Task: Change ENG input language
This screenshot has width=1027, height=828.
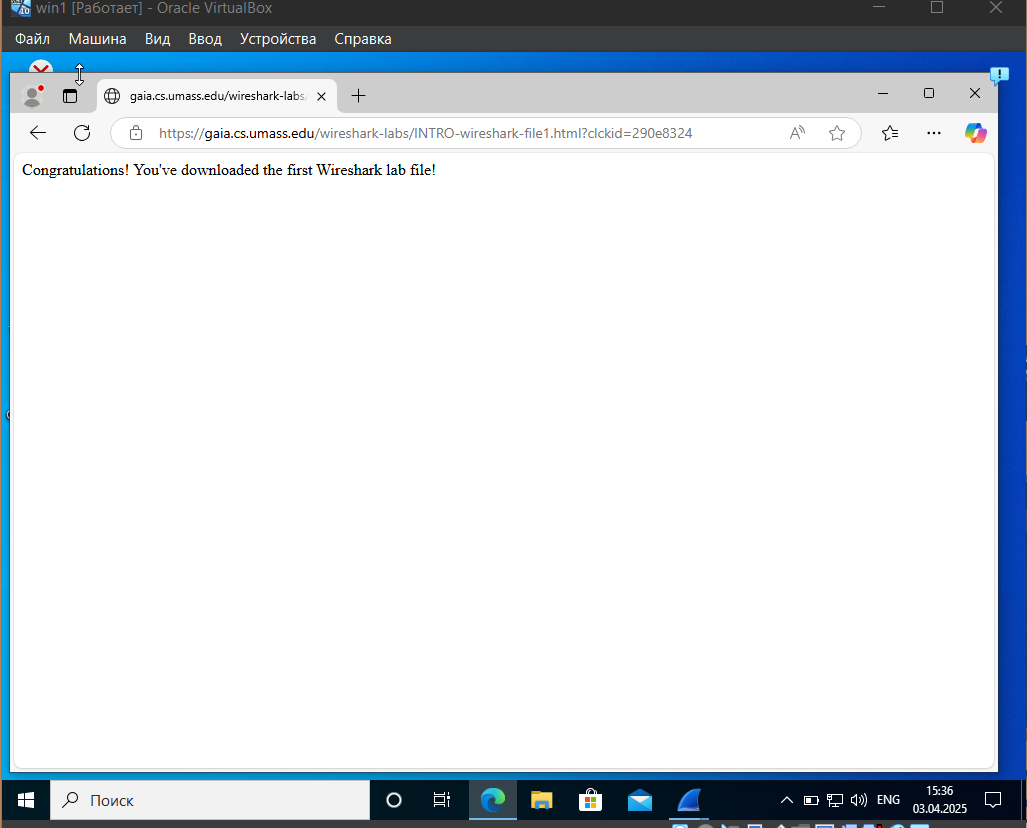Action: (x=888, y=800)
